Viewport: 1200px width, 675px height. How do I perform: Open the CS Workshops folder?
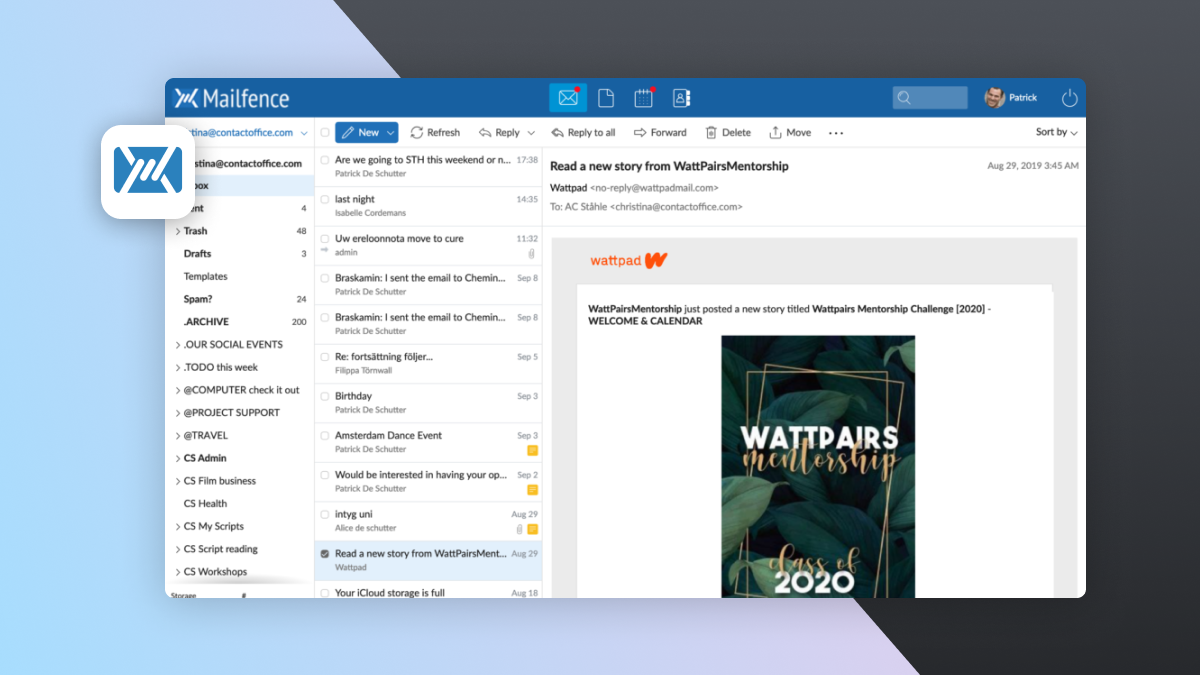(240, 572)
